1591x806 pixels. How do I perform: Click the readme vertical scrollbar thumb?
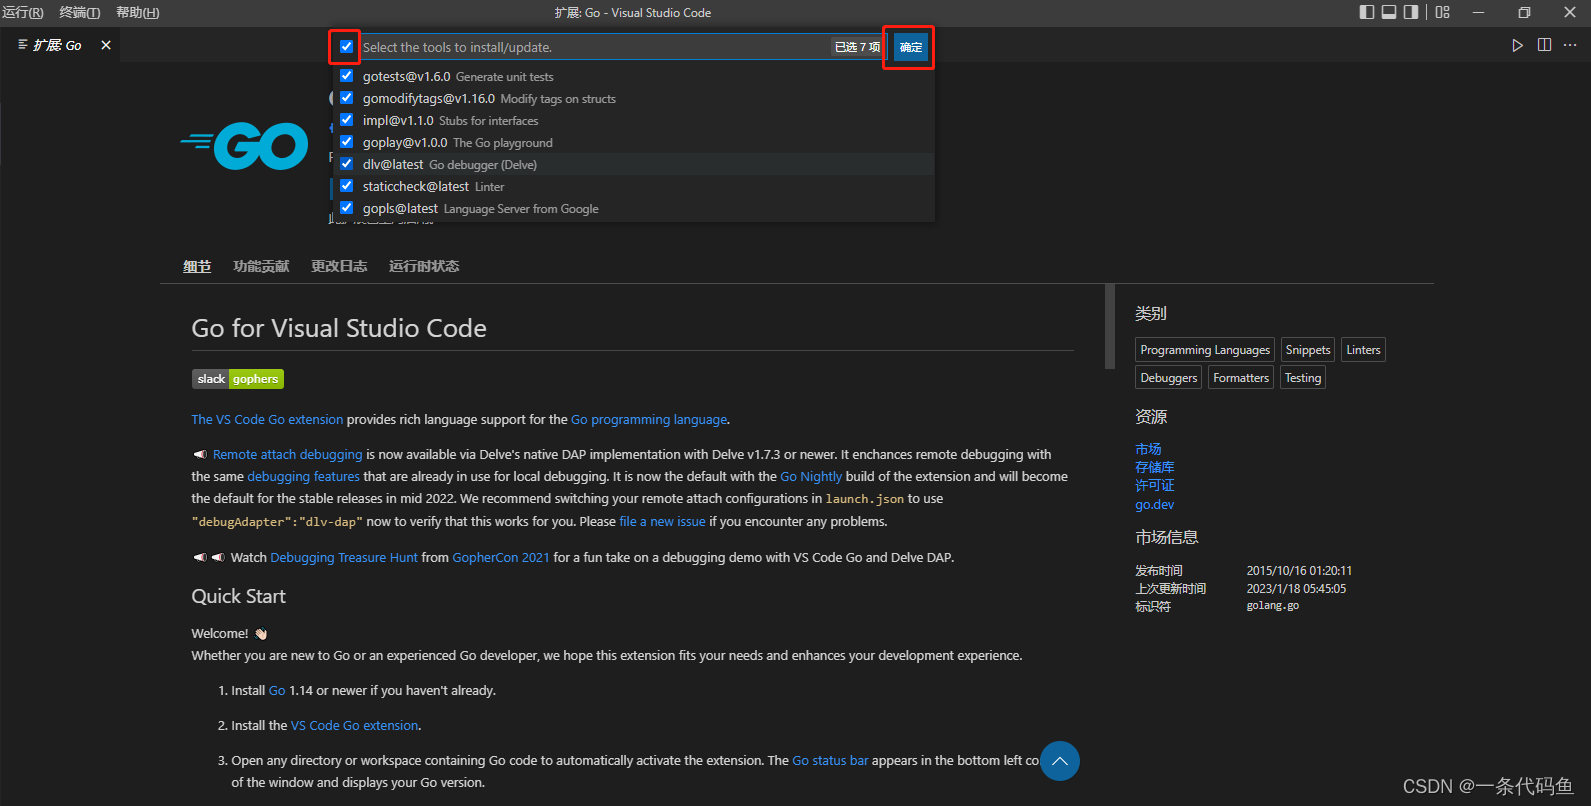pos(1109,327)
